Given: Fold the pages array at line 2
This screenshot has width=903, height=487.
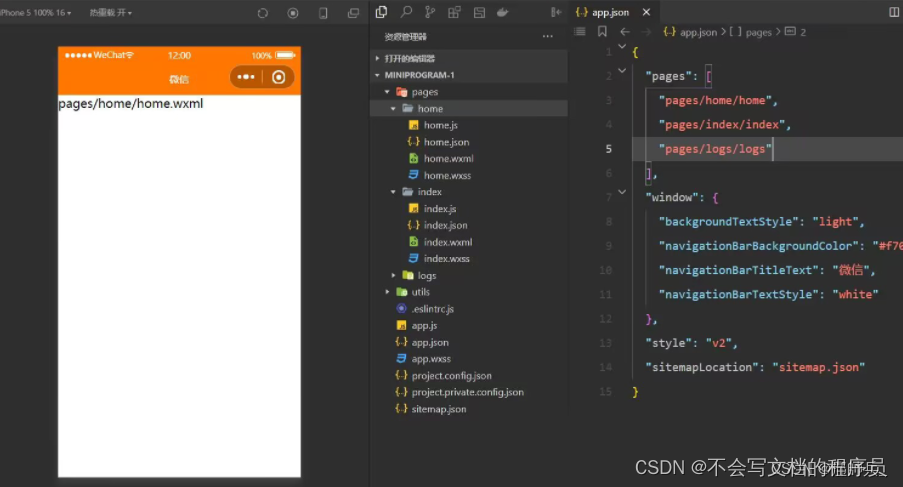Looking at the screenshot, I should click(622, 70).
